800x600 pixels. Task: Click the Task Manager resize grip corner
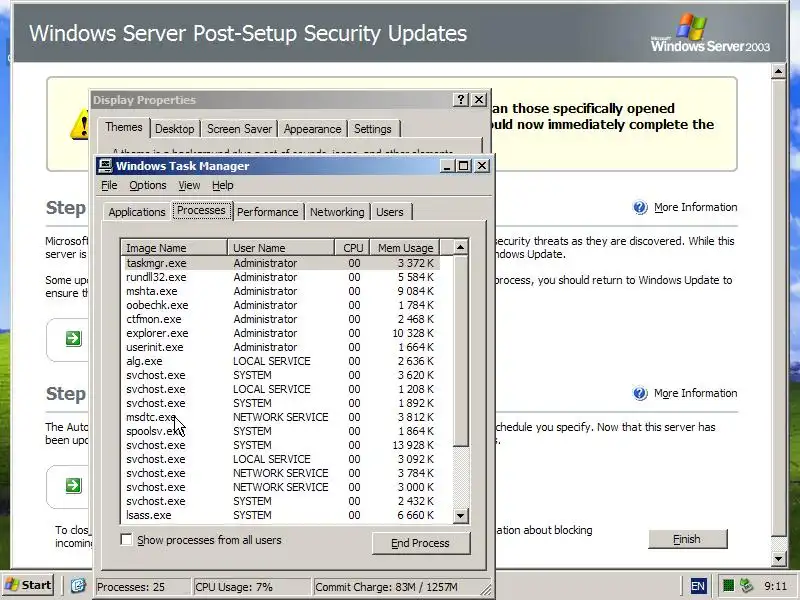(x=486, y=590)
